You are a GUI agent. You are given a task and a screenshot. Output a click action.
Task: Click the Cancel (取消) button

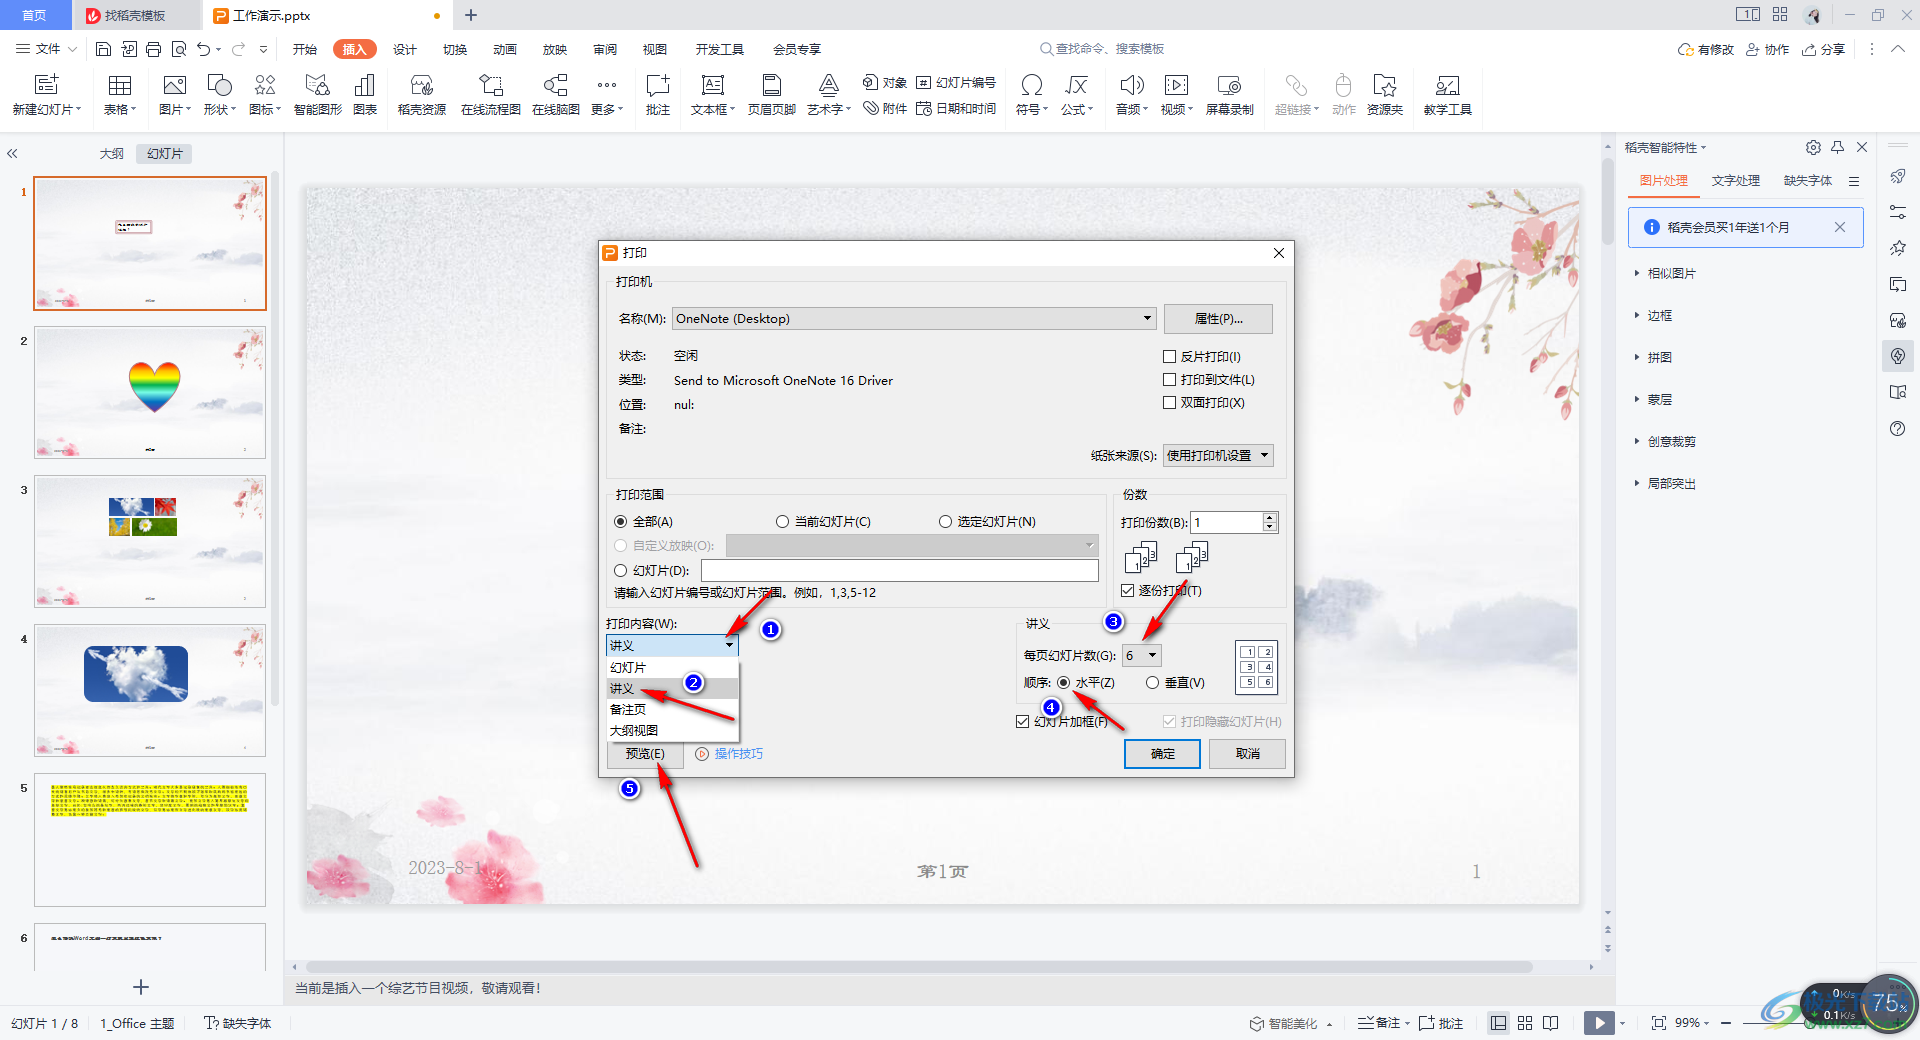[x=1247, y=753]
